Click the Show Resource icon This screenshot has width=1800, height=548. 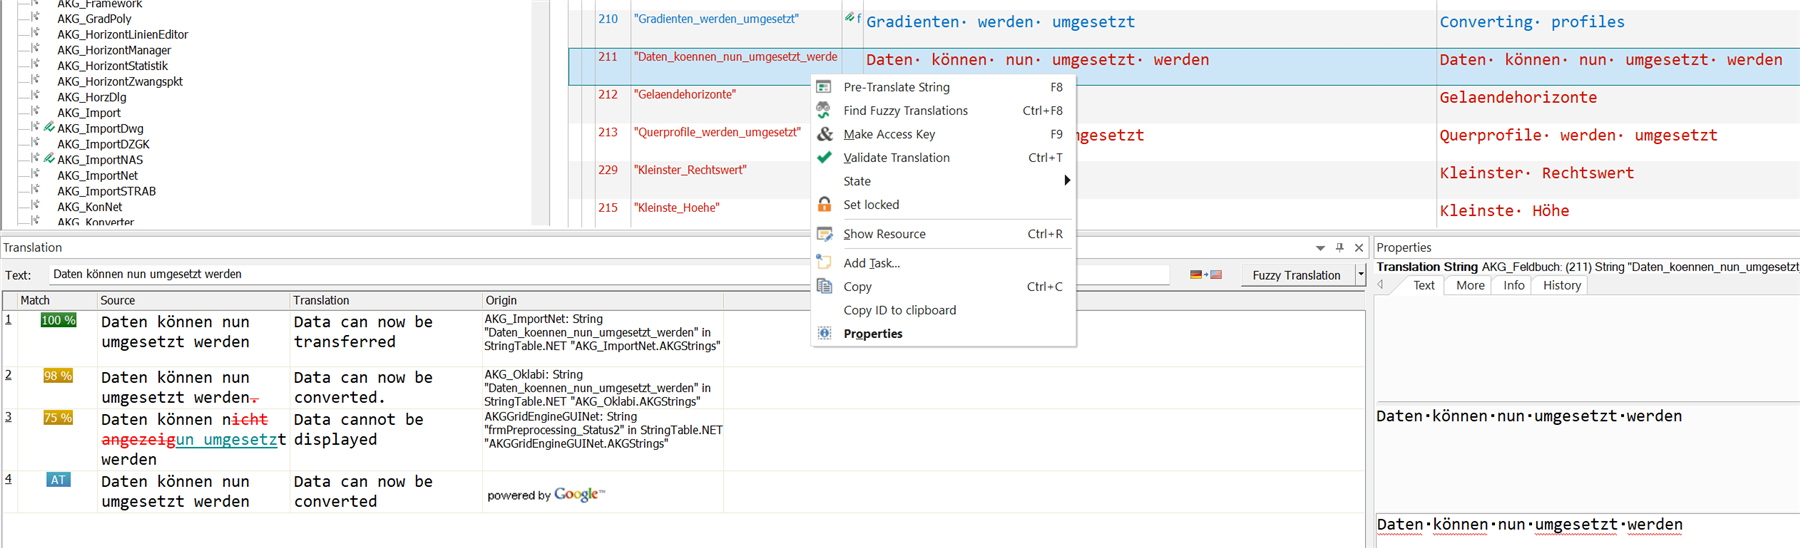[824, 234]
